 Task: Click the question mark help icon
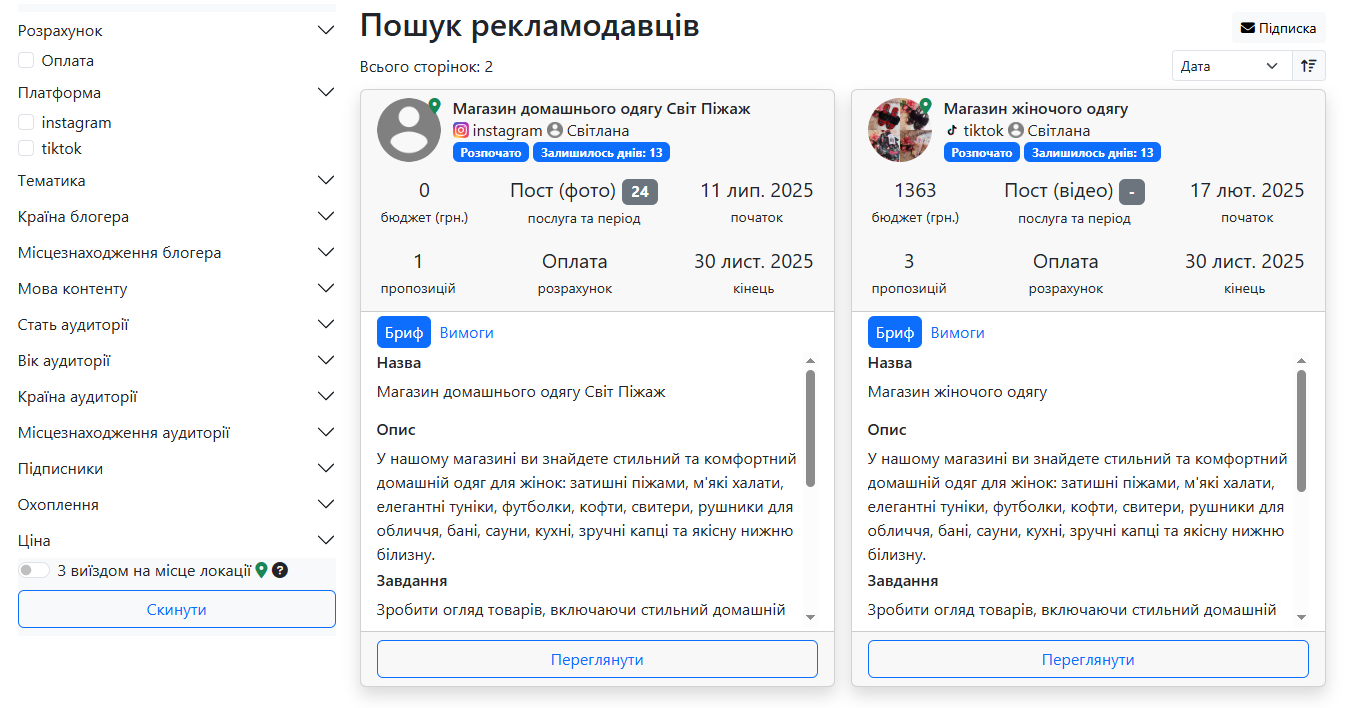point(280,570)
